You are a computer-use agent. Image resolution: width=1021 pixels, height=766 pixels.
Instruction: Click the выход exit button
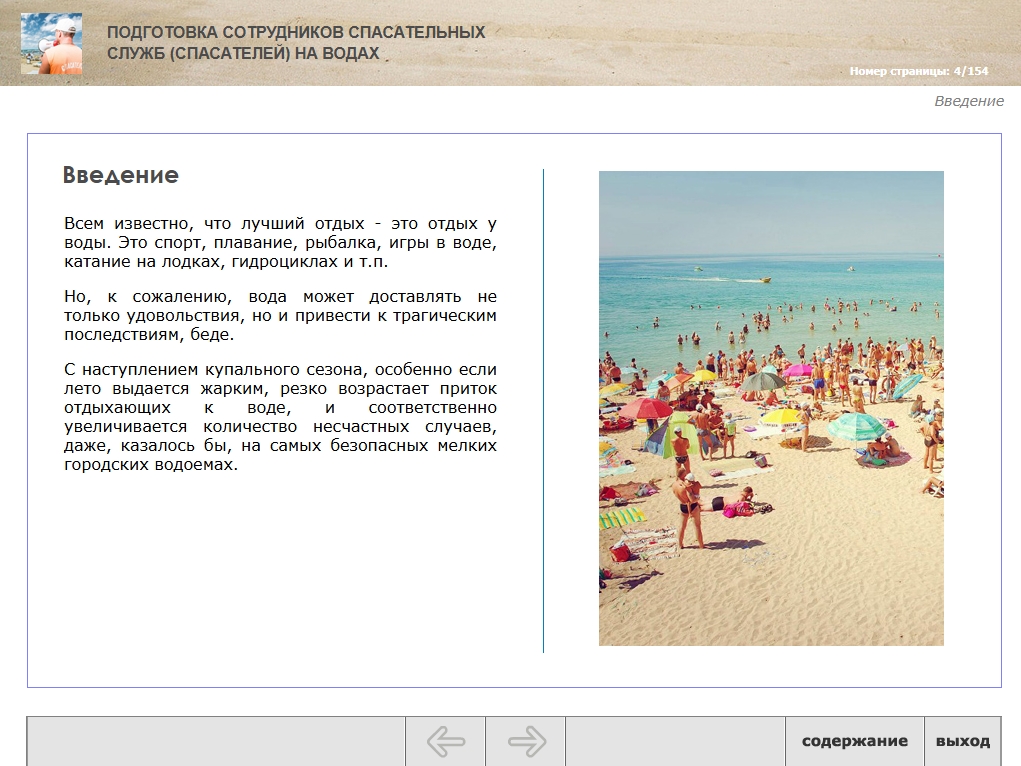point(962,741)
